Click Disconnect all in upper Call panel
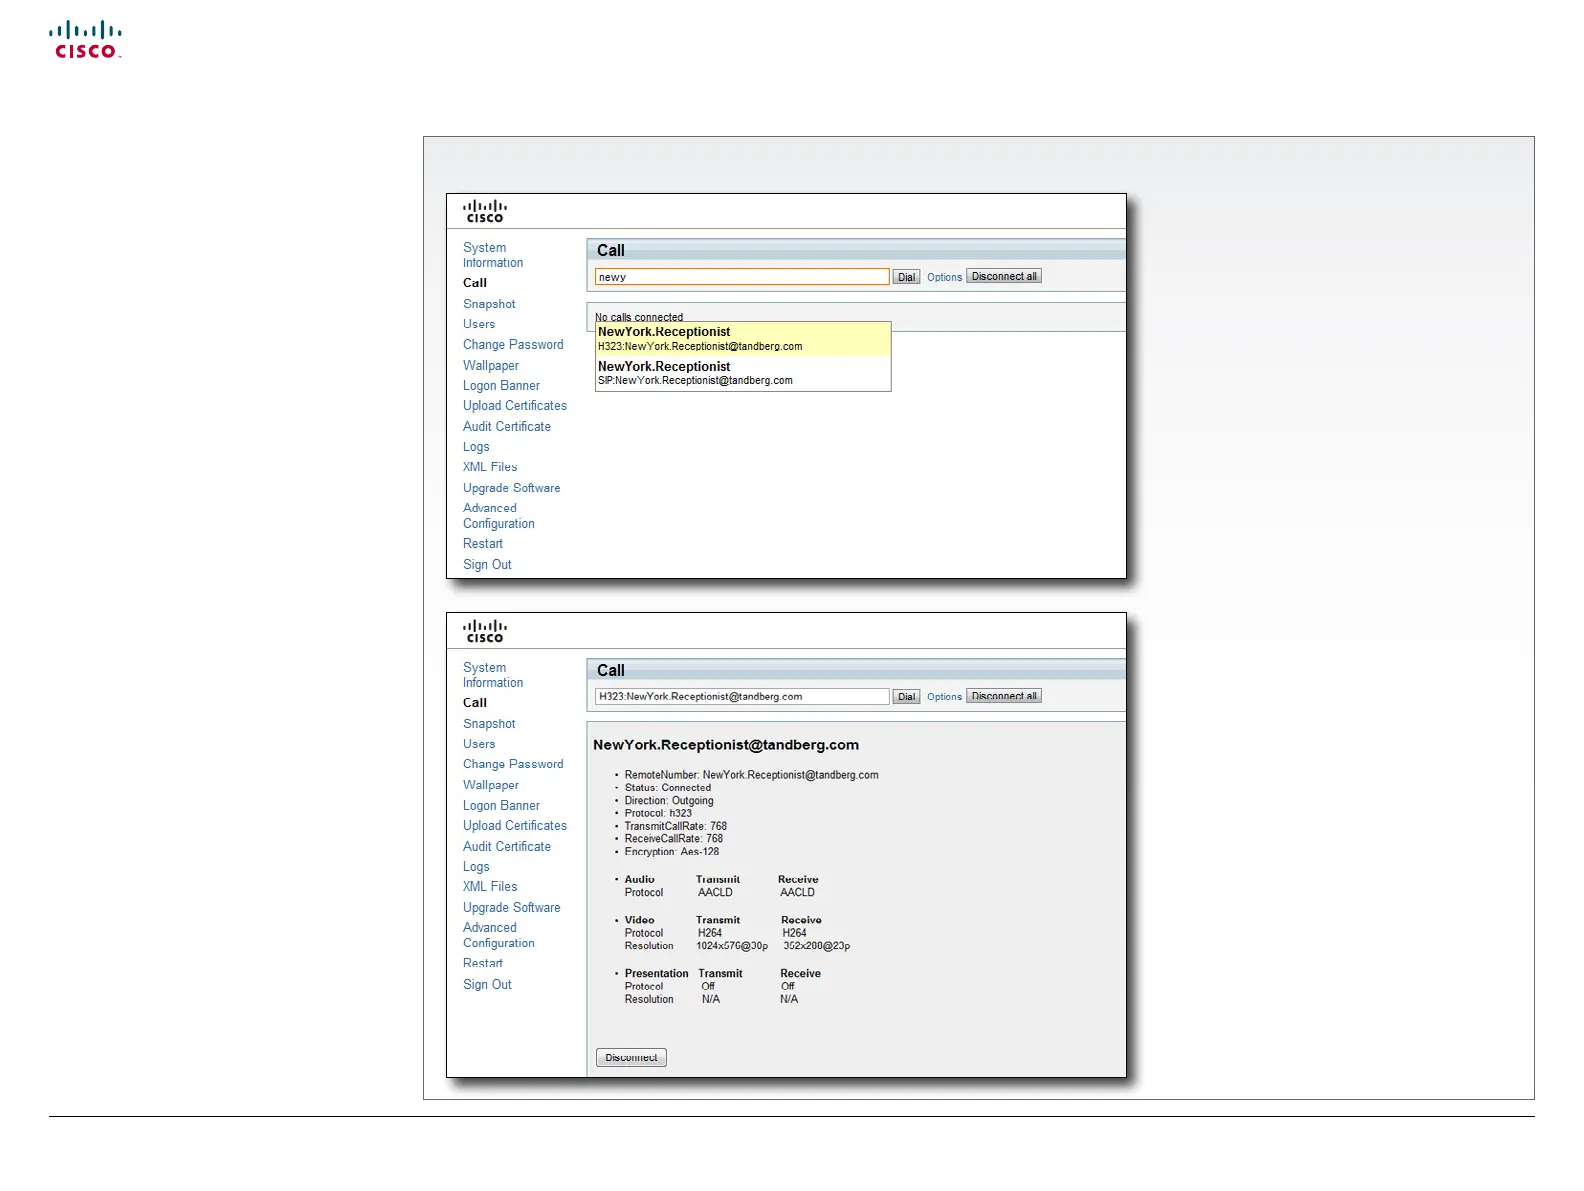This screenshot has height=1191, width=1584. click(1004, 276)
